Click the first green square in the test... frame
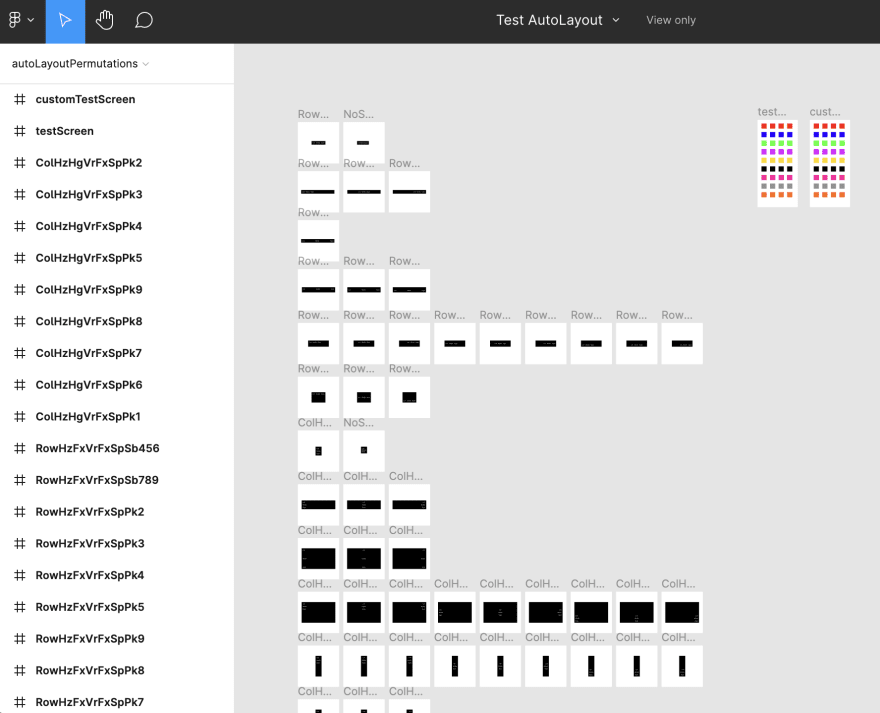 pos(764,144)
